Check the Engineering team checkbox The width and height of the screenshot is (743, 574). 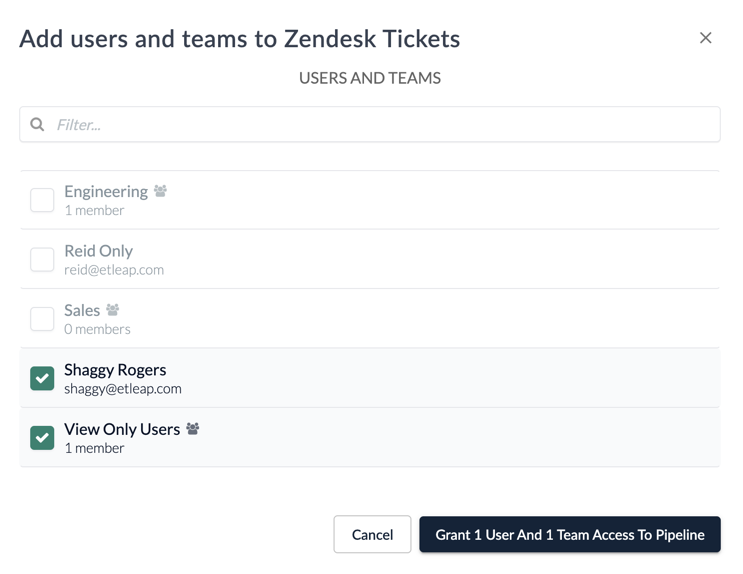click(x=42, y=200)
